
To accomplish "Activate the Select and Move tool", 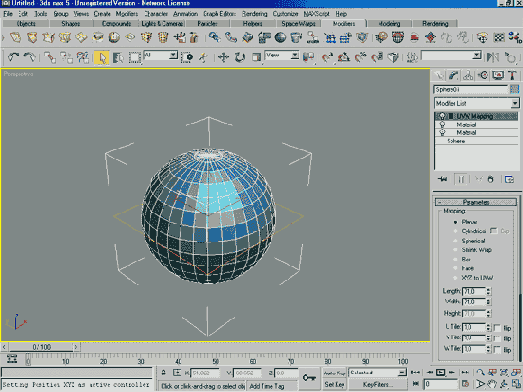I will tap(223, 57).
